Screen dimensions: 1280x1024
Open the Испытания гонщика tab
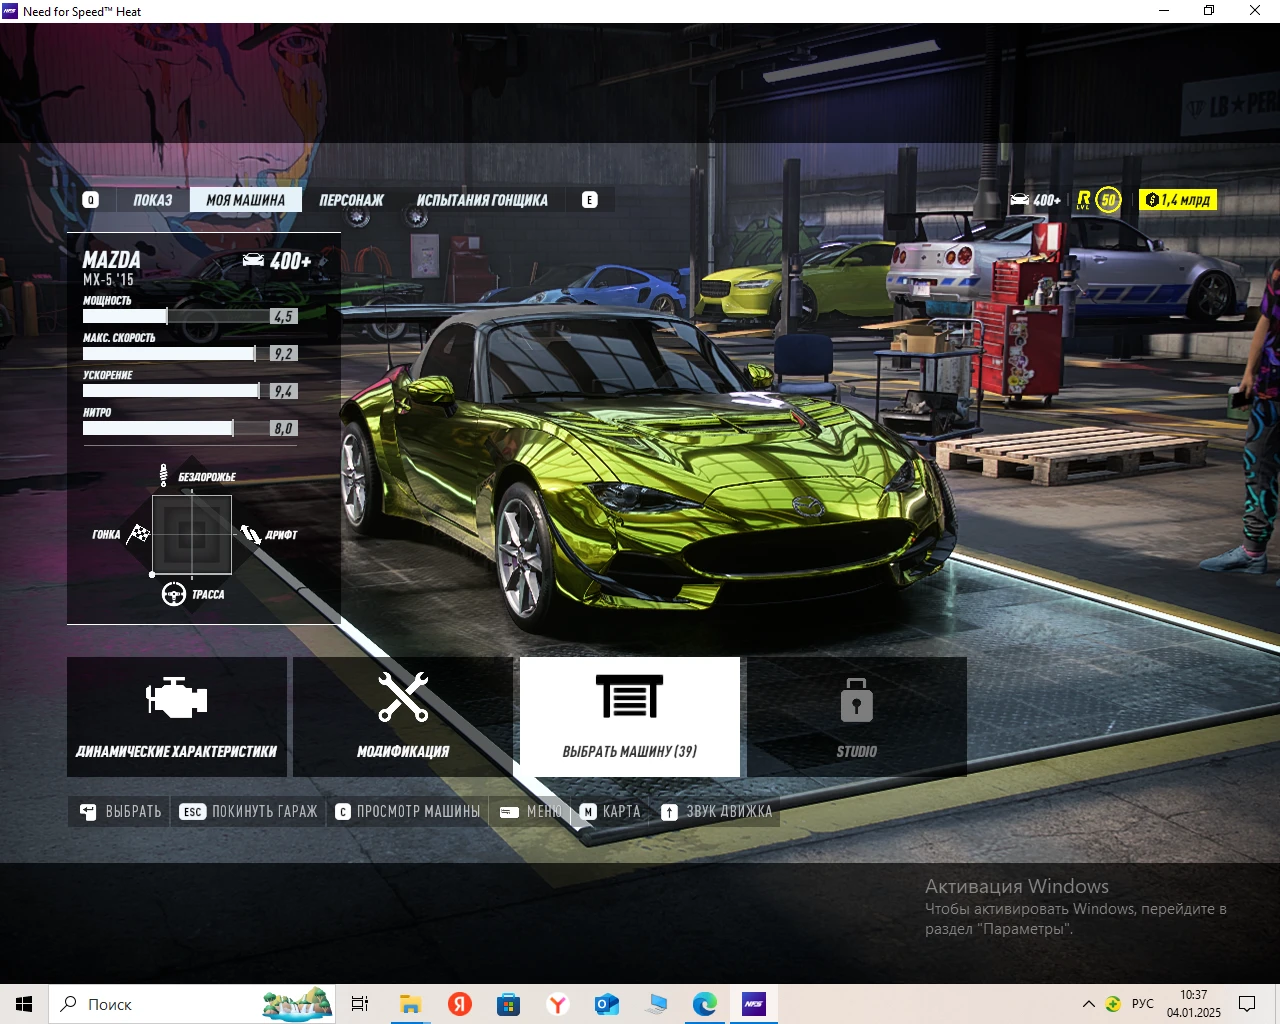(x=482, y=200)
